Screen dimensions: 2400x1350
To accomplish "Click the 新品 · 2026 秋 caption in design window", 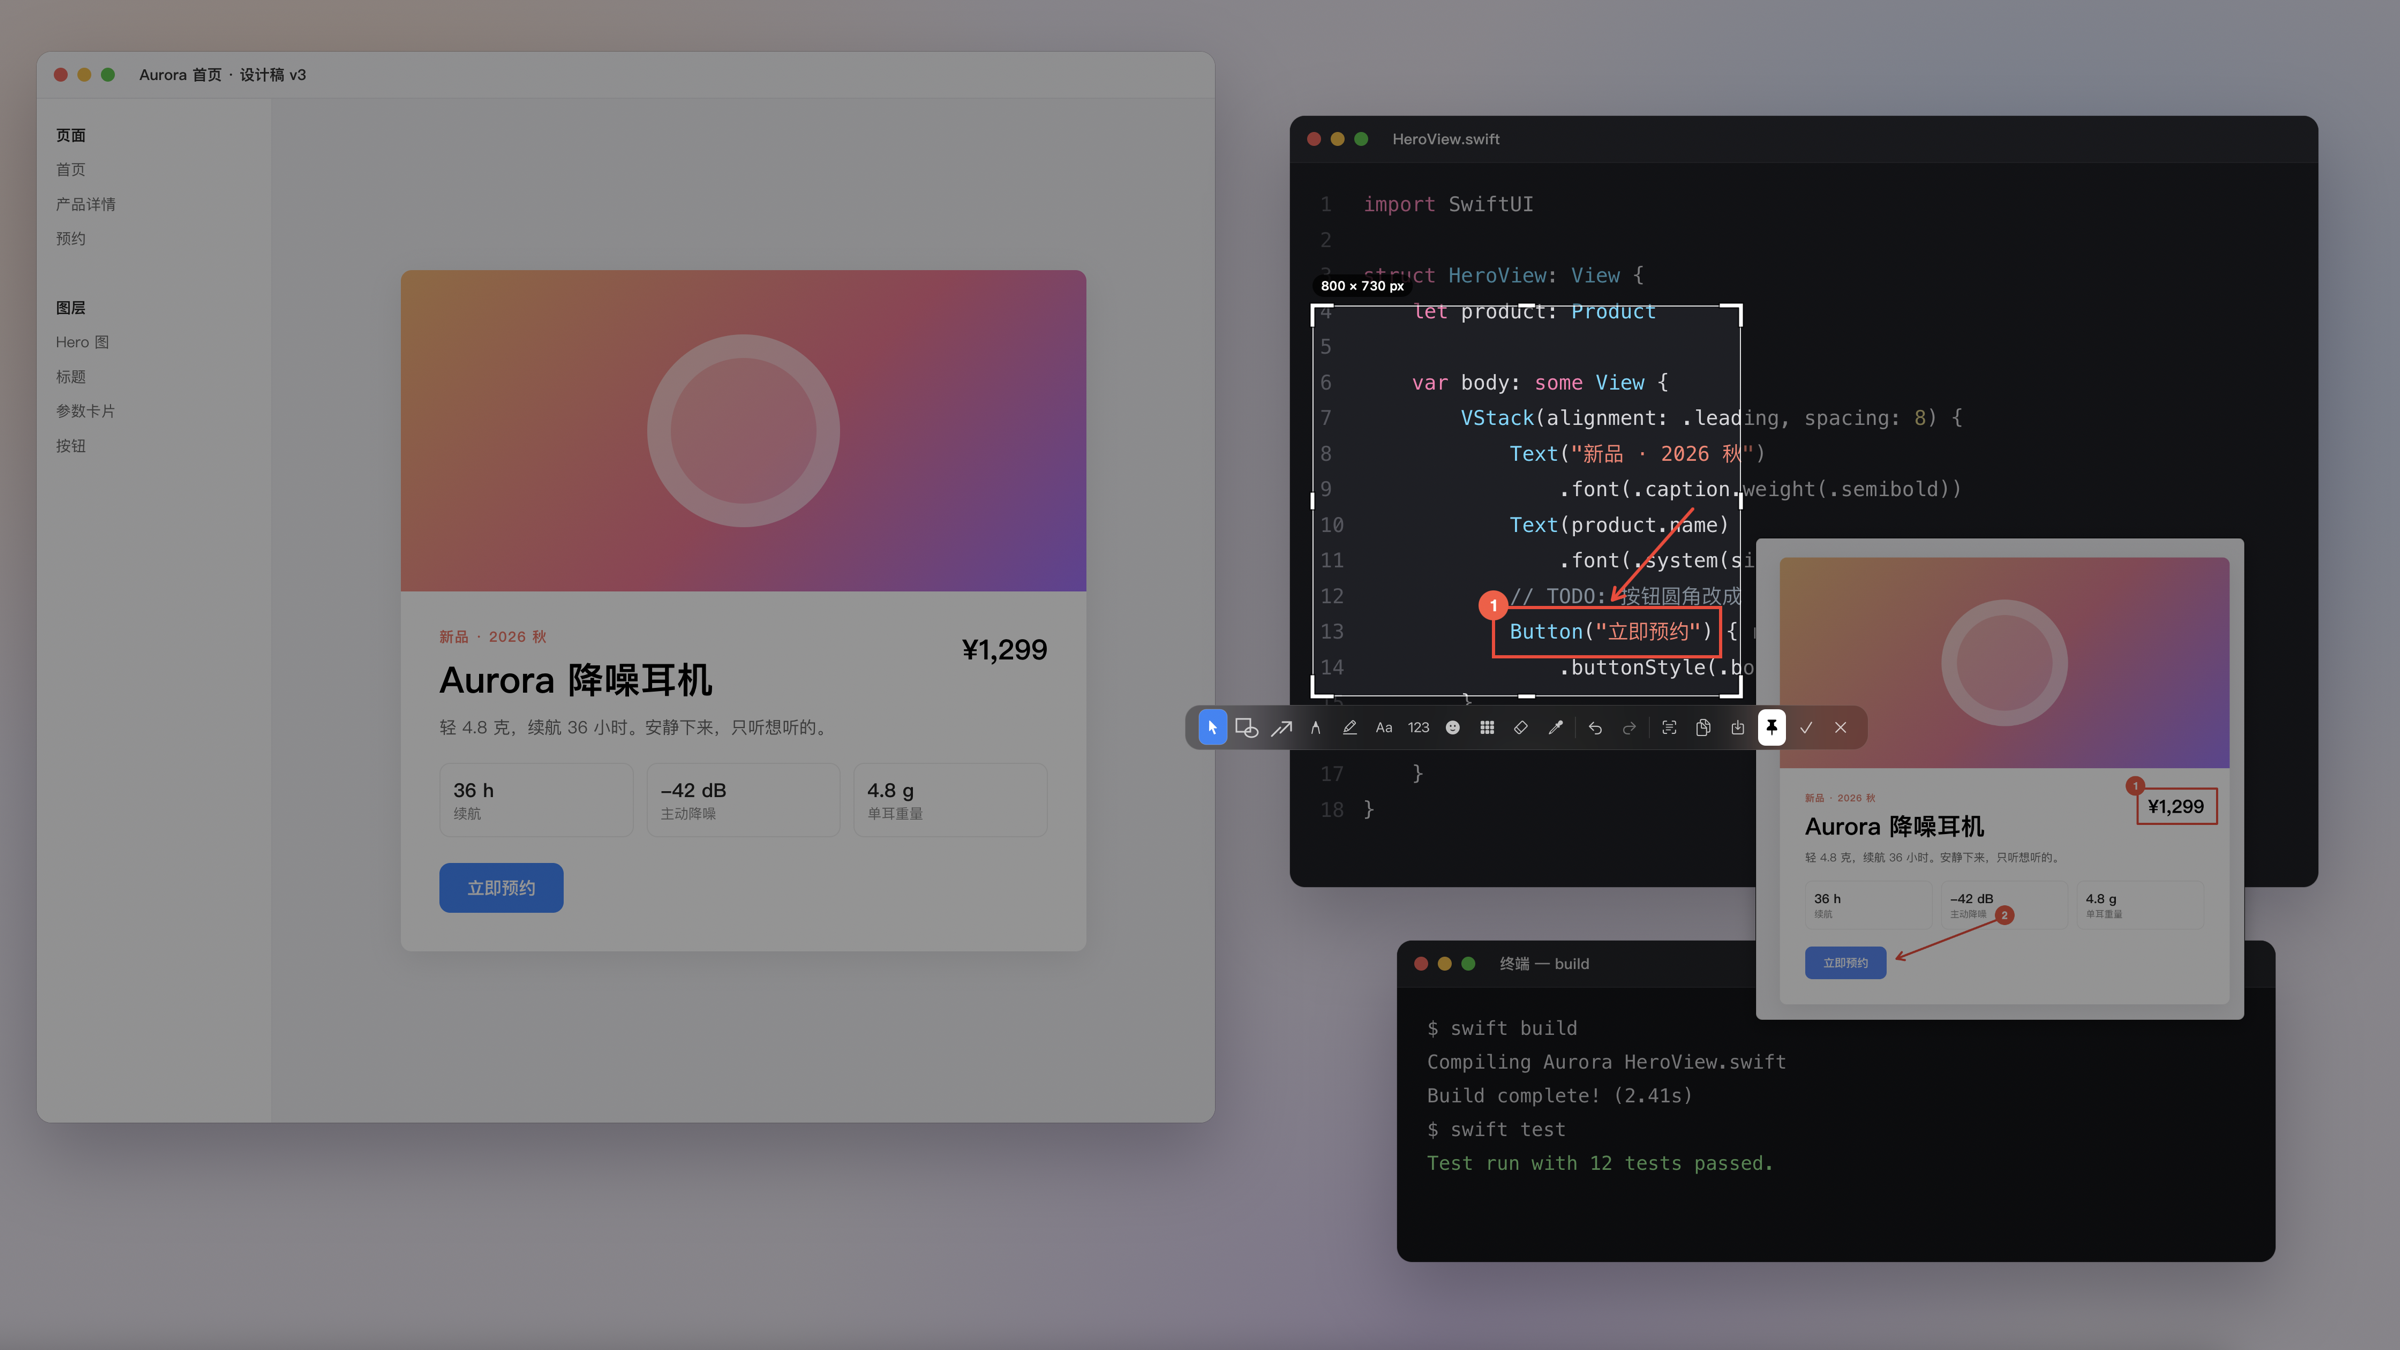I will tap(493, 637).
